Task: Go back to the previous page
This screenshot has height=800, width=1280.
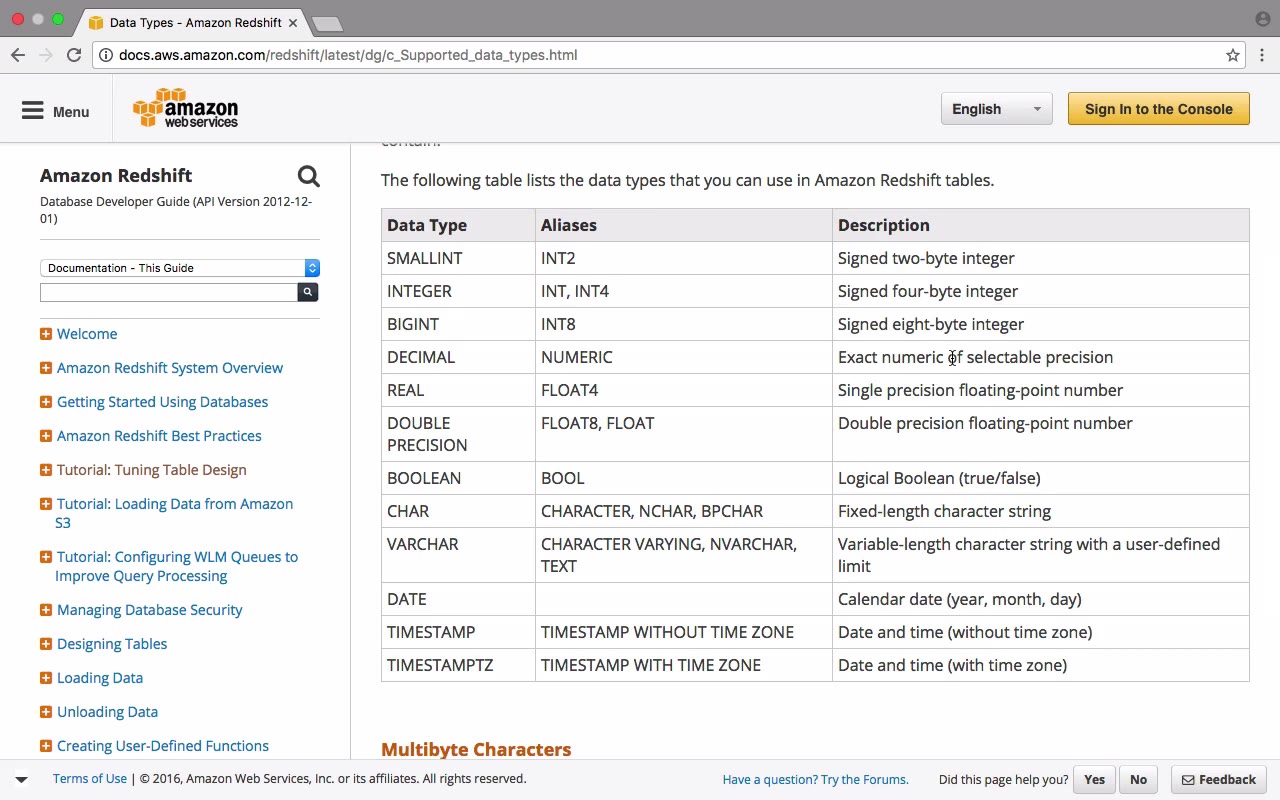Action: coord(18,55)
